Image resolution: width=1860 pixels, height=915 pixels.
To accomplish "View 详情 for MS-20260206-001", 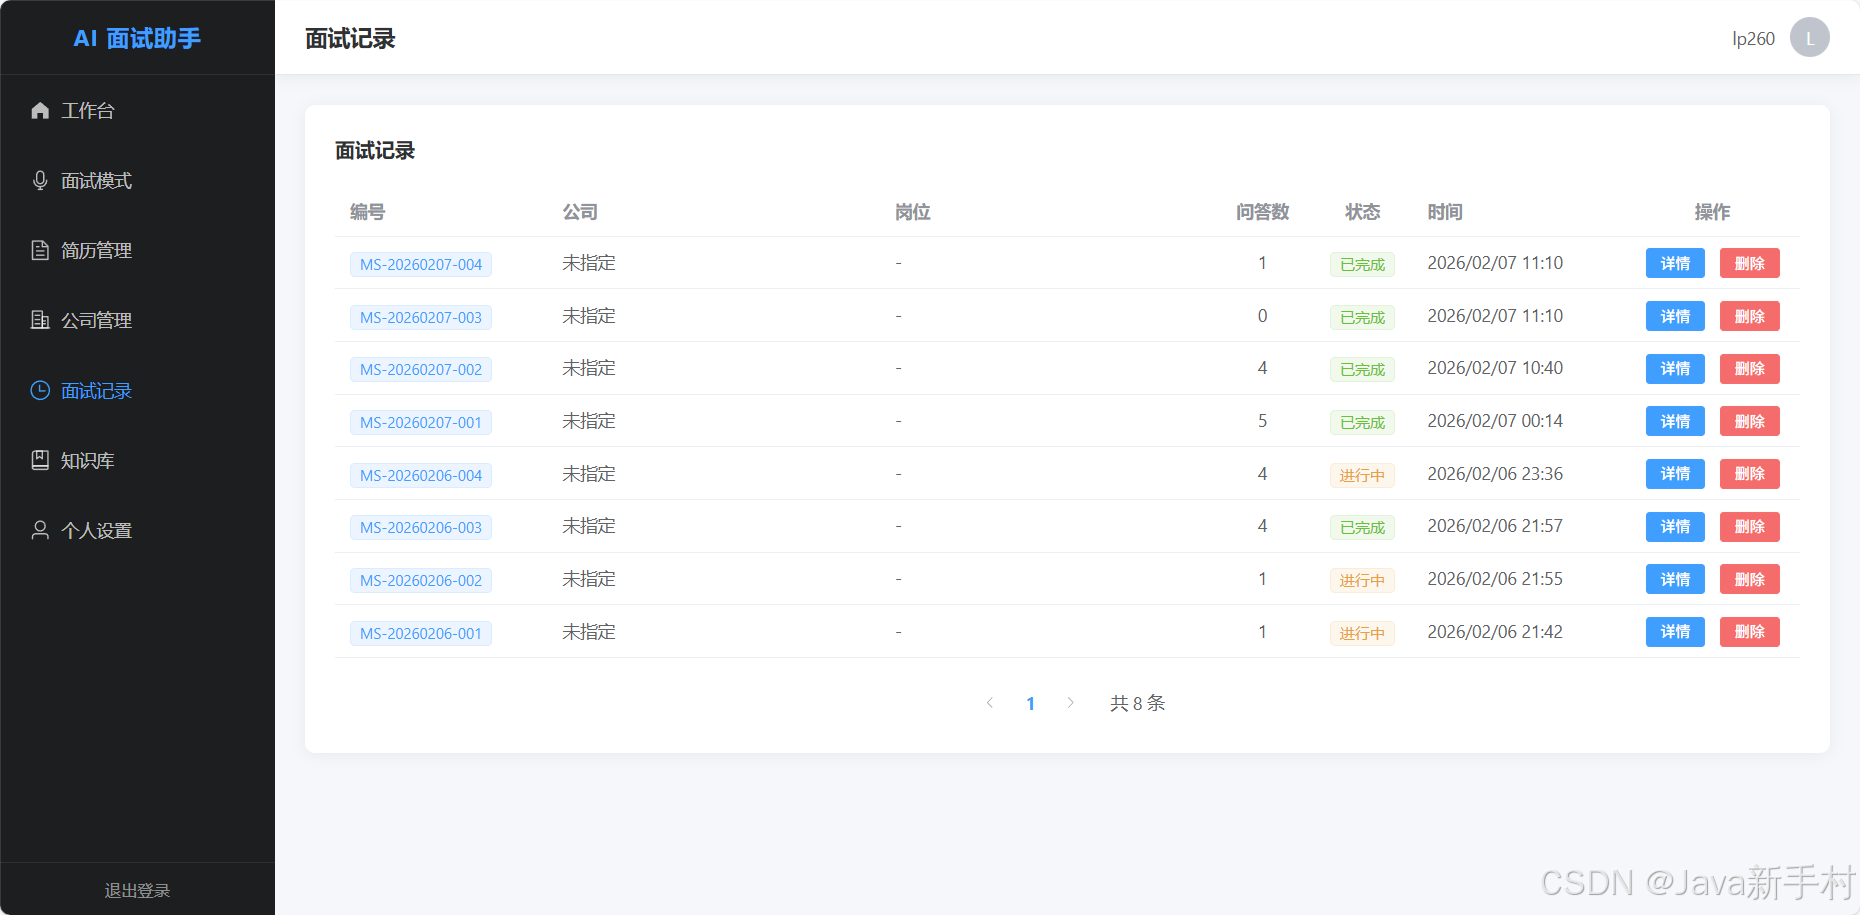I will coord(1675,631).
